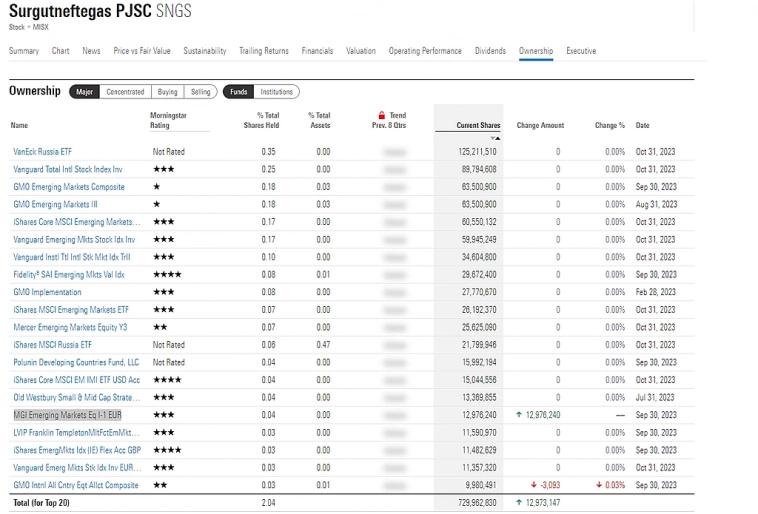The image size is (758, 514).
Task: Switch to Price vs Fair Value tab
Action: pyautogui.click(x=142, y=51)
